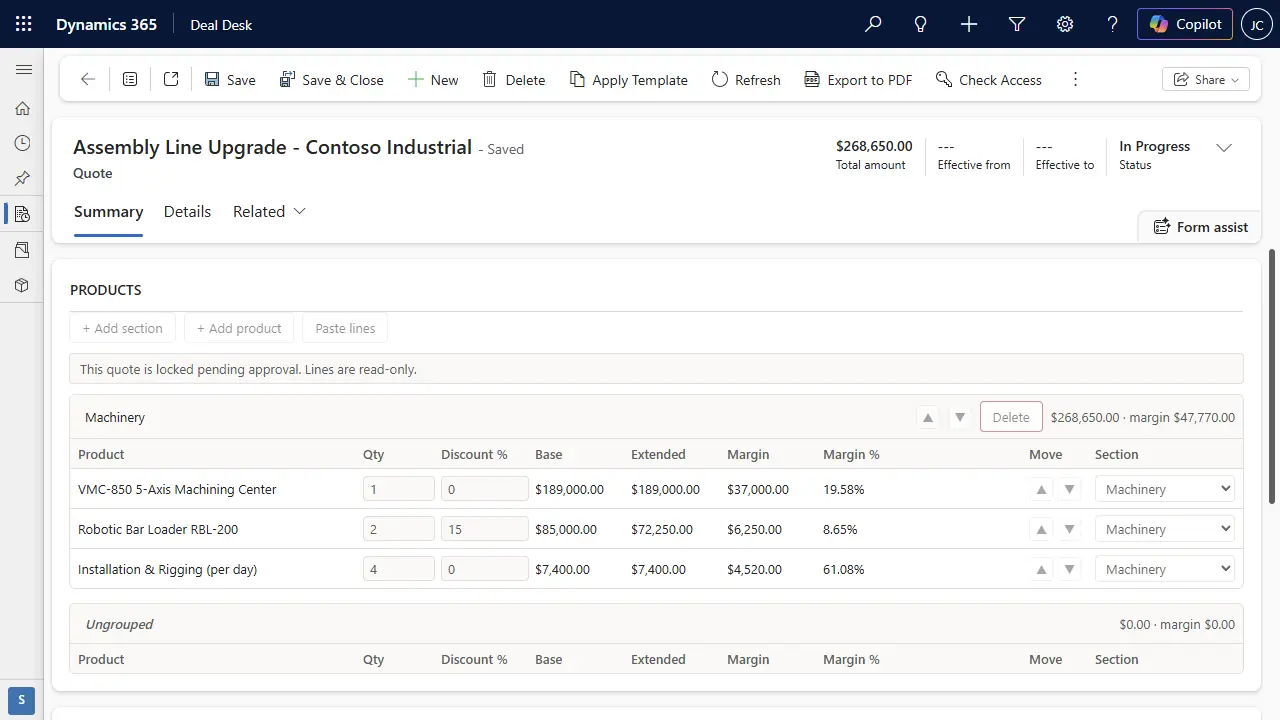The height and width of the screenshot is (720, 1280).
Task: Move Robotic Bar Loader line down
Action: pos(1070,529)
